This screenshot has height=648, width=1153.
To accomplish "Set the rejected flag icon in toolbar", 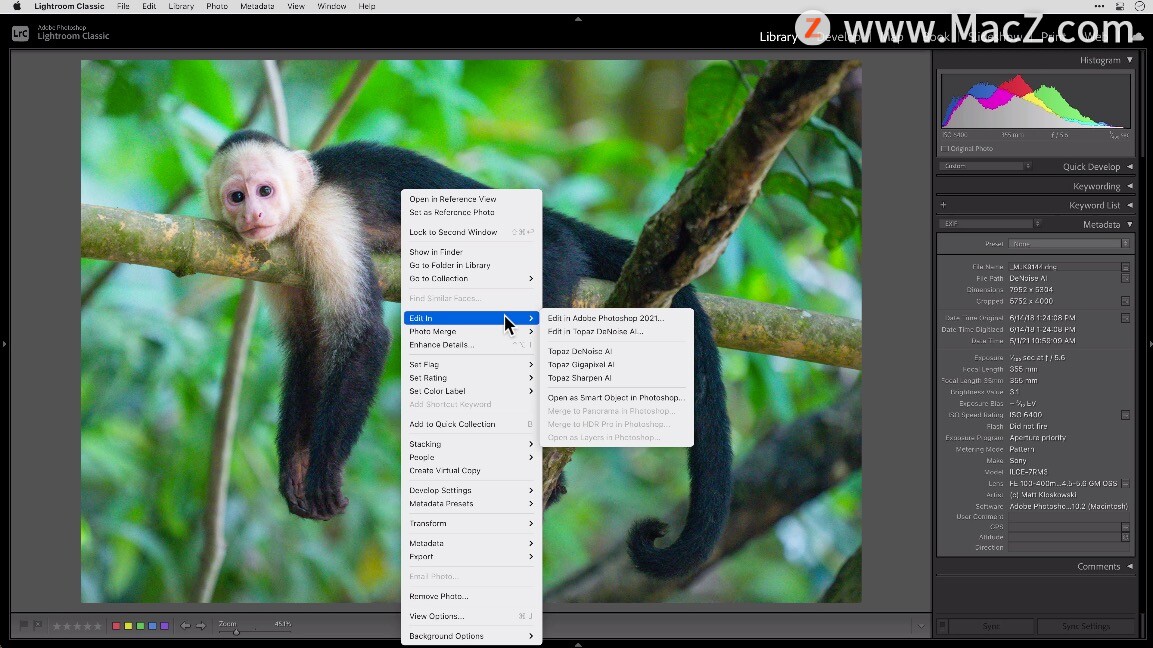I will tap(38, 625).
